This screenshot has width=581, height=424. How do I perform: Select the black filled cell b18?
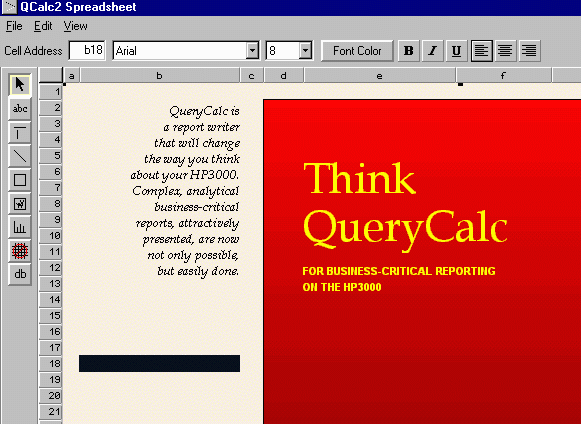pyautogui.click(x=159, y=363)
